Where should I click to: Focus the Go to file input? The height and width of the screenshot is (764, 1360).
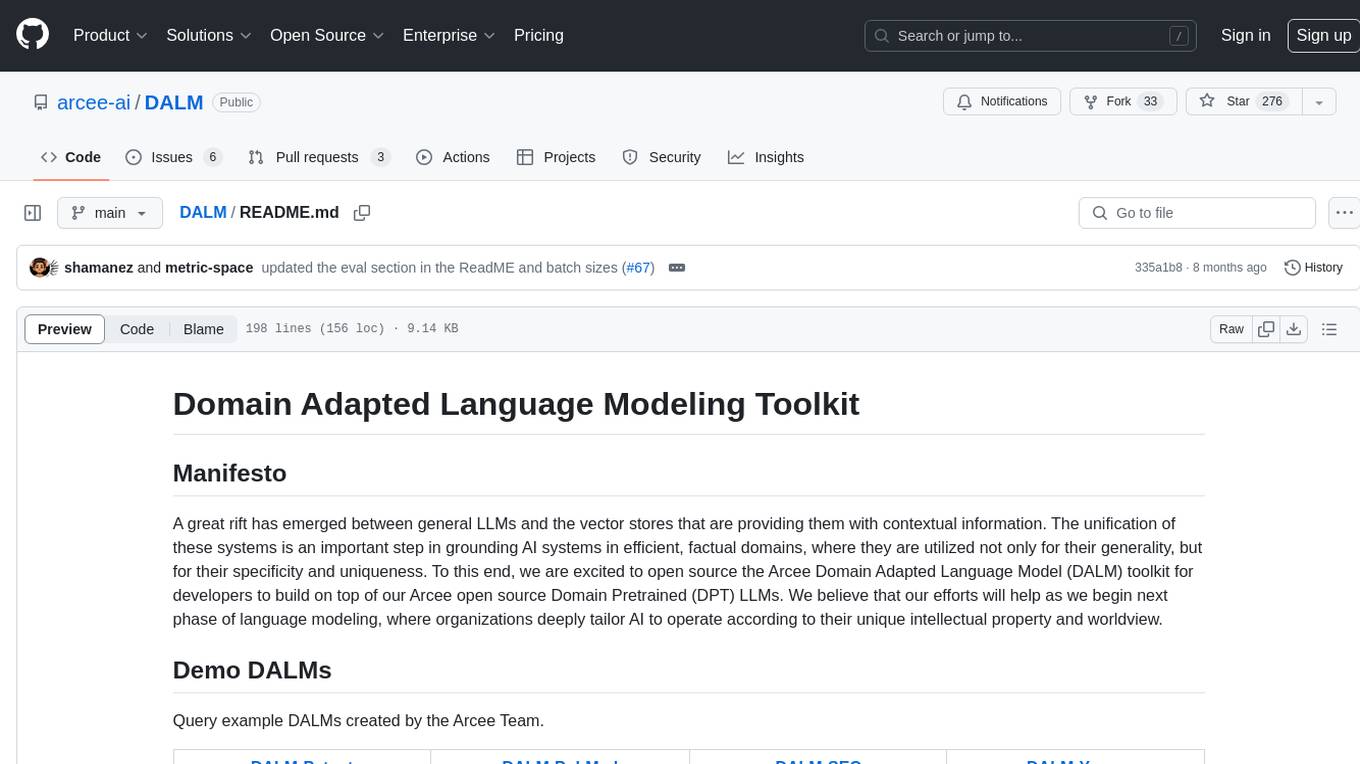(x=1197, y=213)
